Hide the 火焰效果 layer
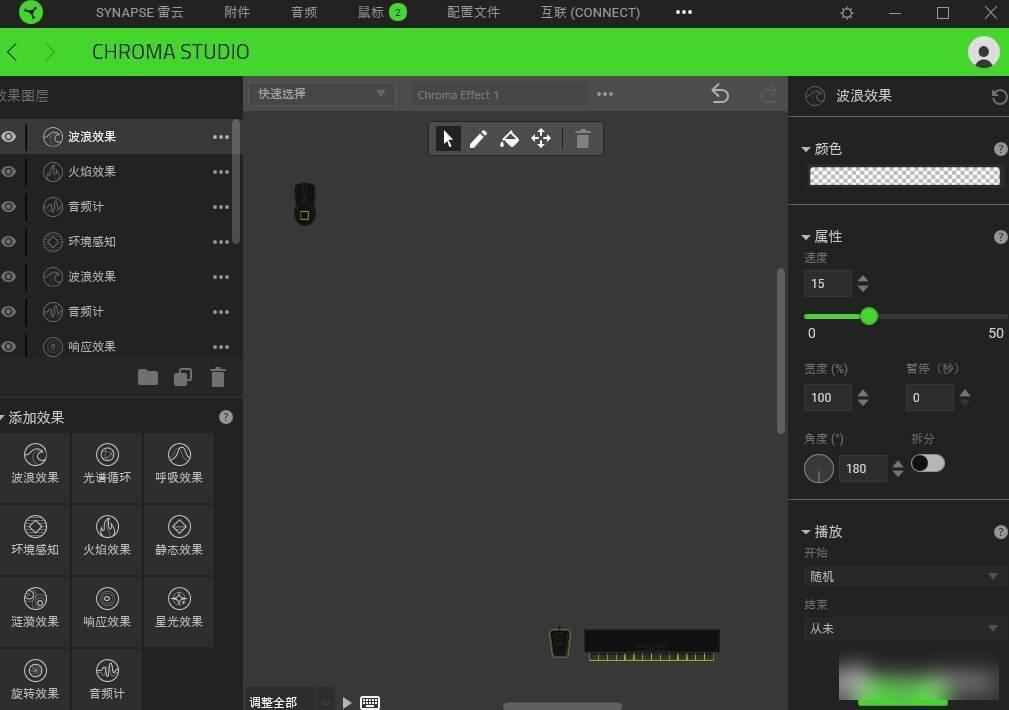Image resolution: width=1009 pixels, height=710 pixels. click(x=8, y=172)
